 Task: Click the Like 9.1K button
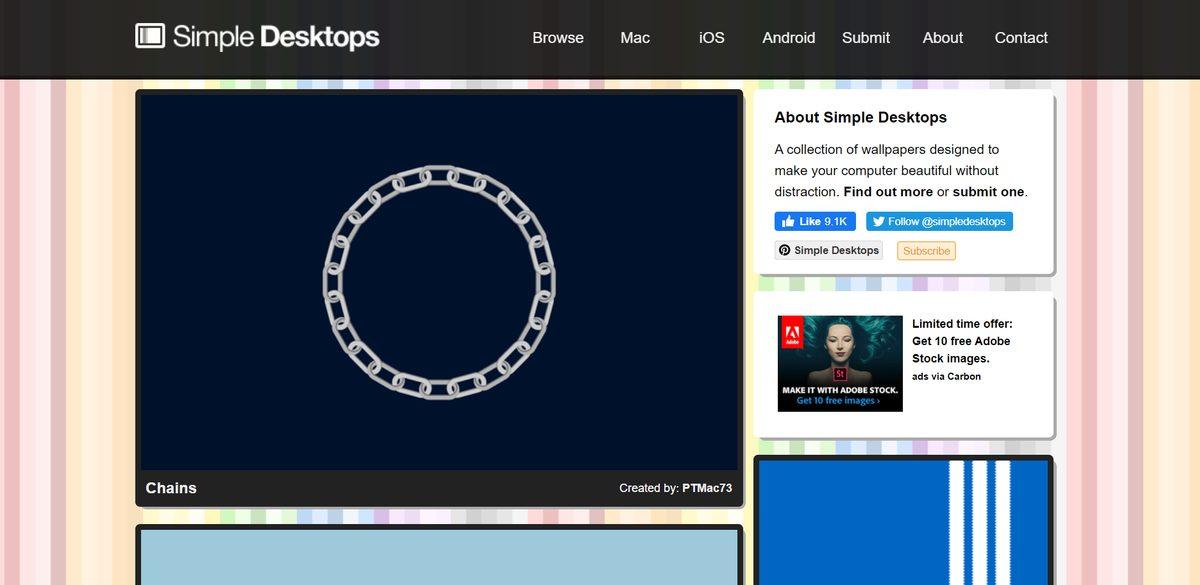[x=814, y=221]
